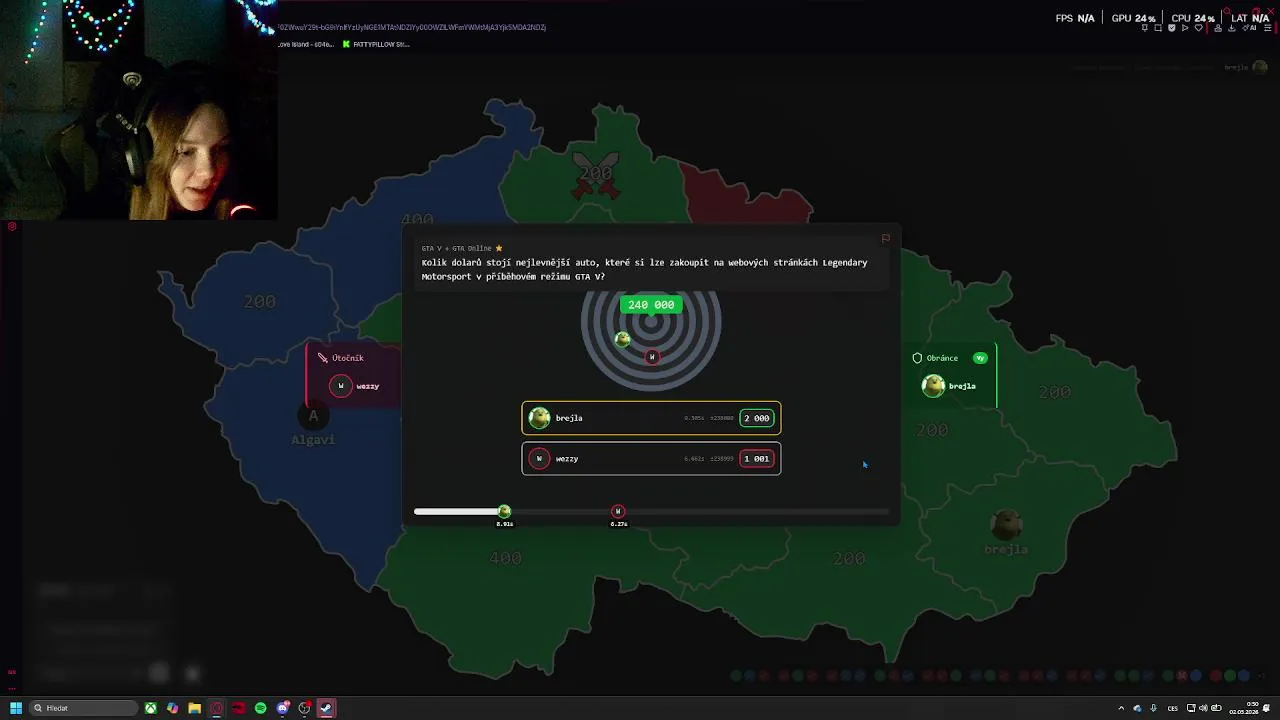Change CES keyboard language

[x=1173, y=708]
